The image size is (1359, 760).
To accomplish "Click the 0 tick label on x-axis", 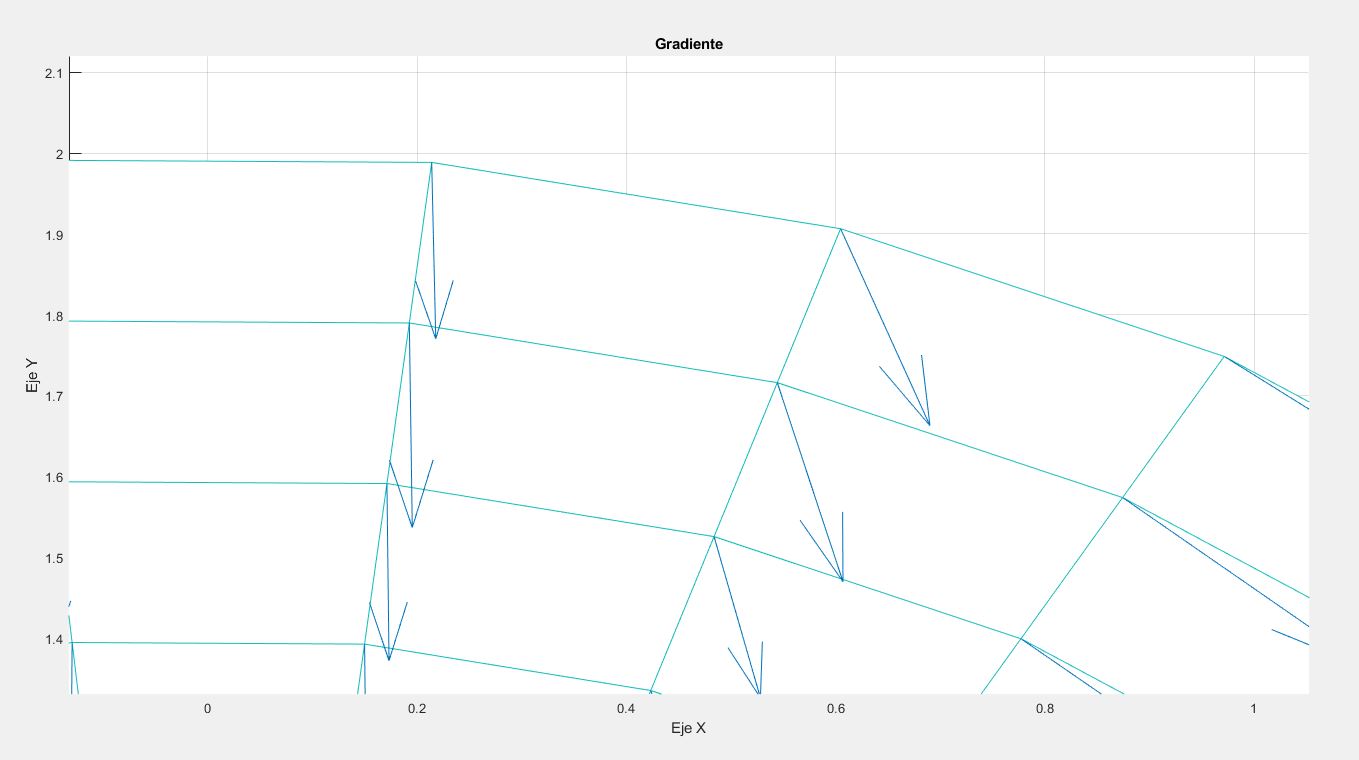I will (x=207, y=709).
